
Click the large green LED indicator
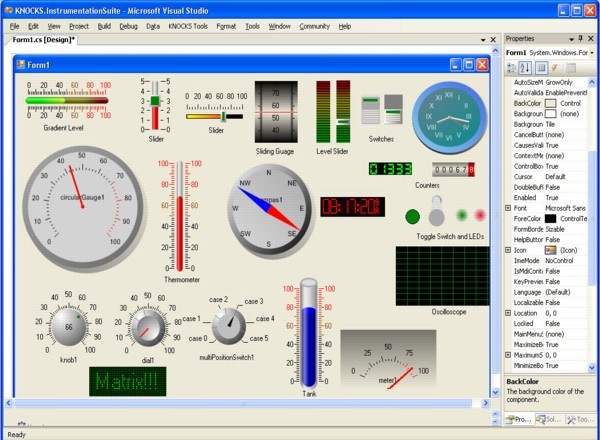point(412,217)
